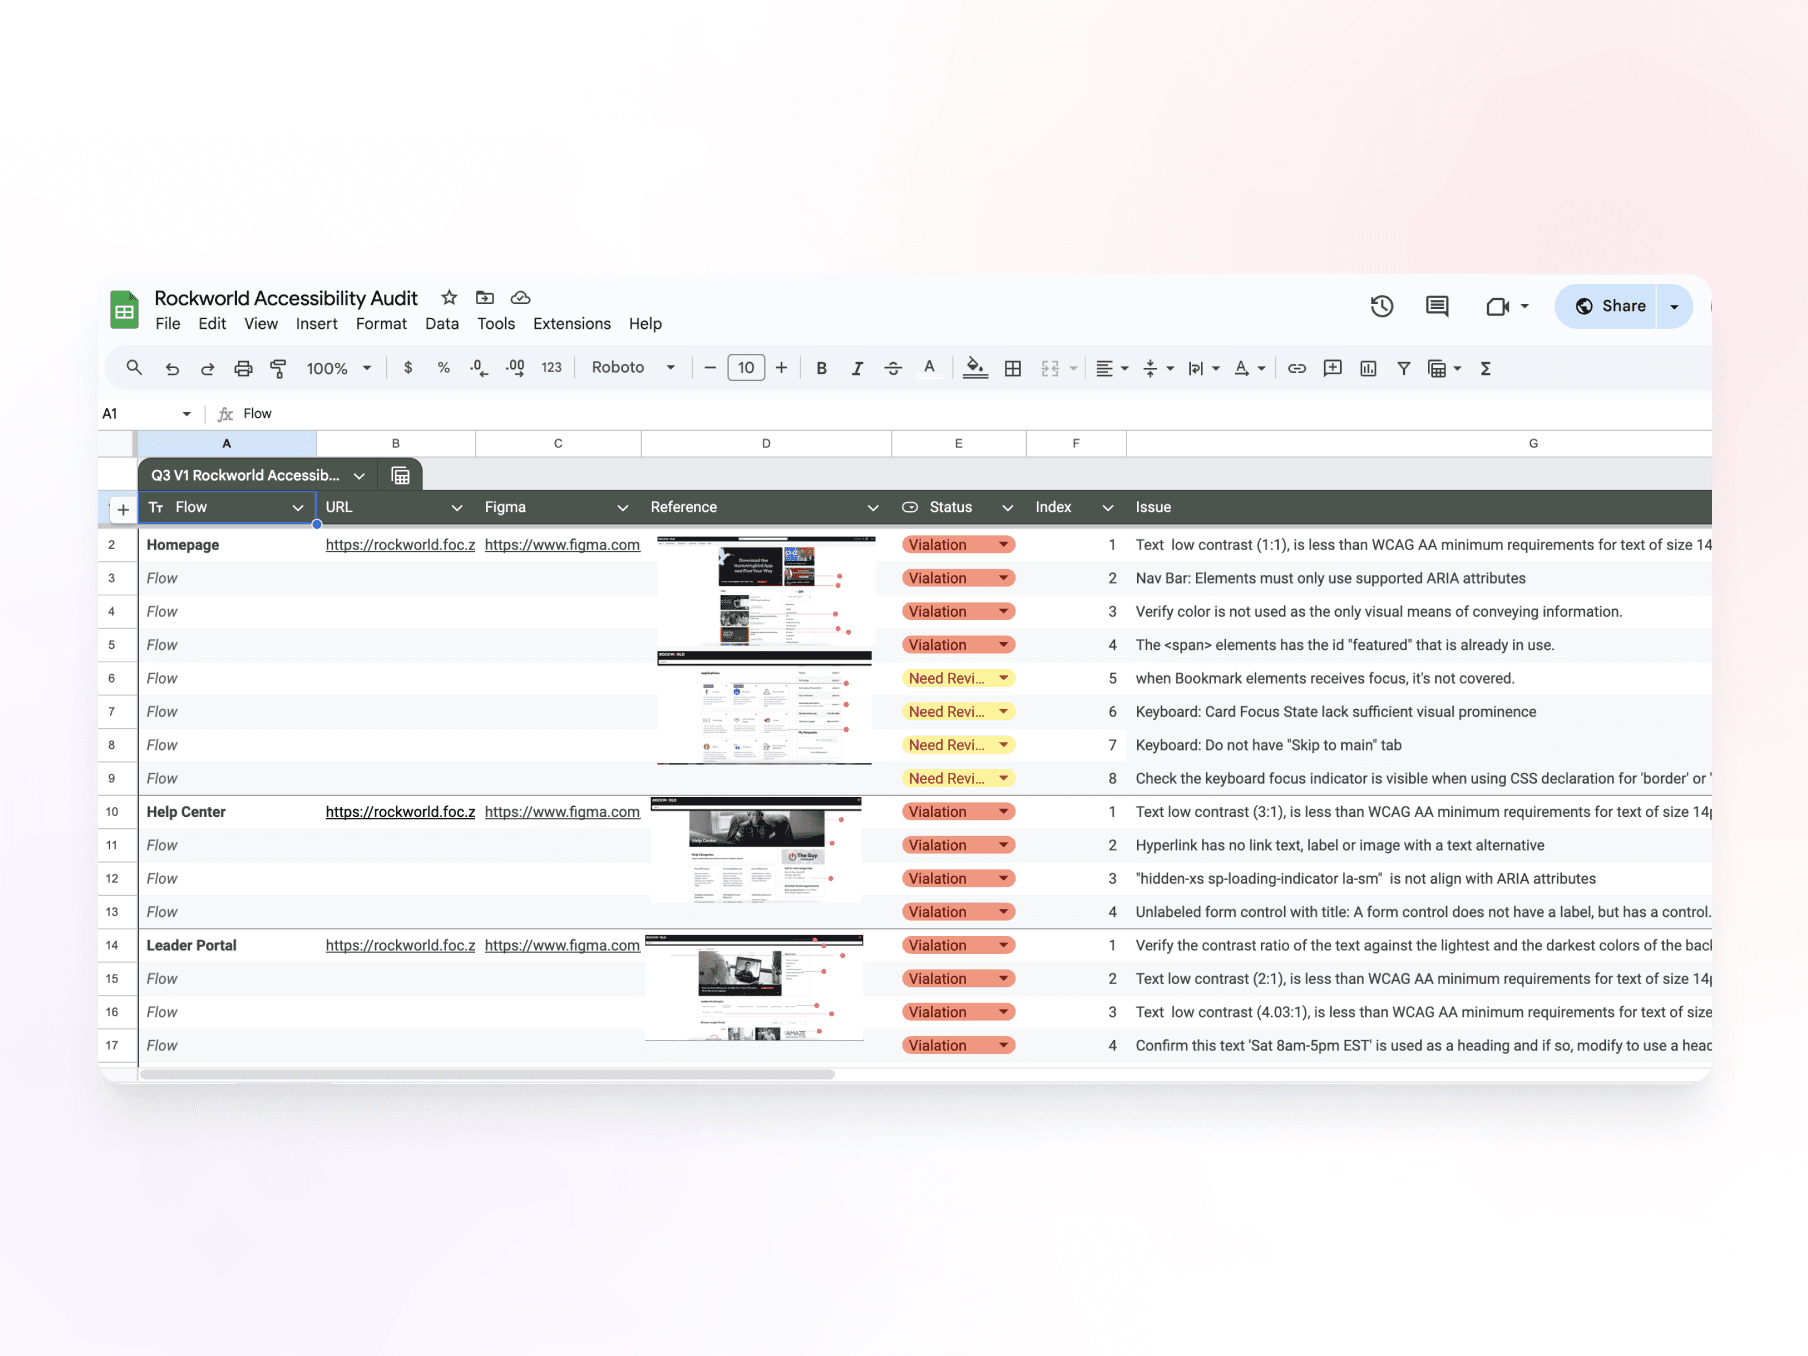Viewport: 1808px width, 1356px height.
Task: Click the Leader Portal reference thumbnail
Action: coord(754,988)
